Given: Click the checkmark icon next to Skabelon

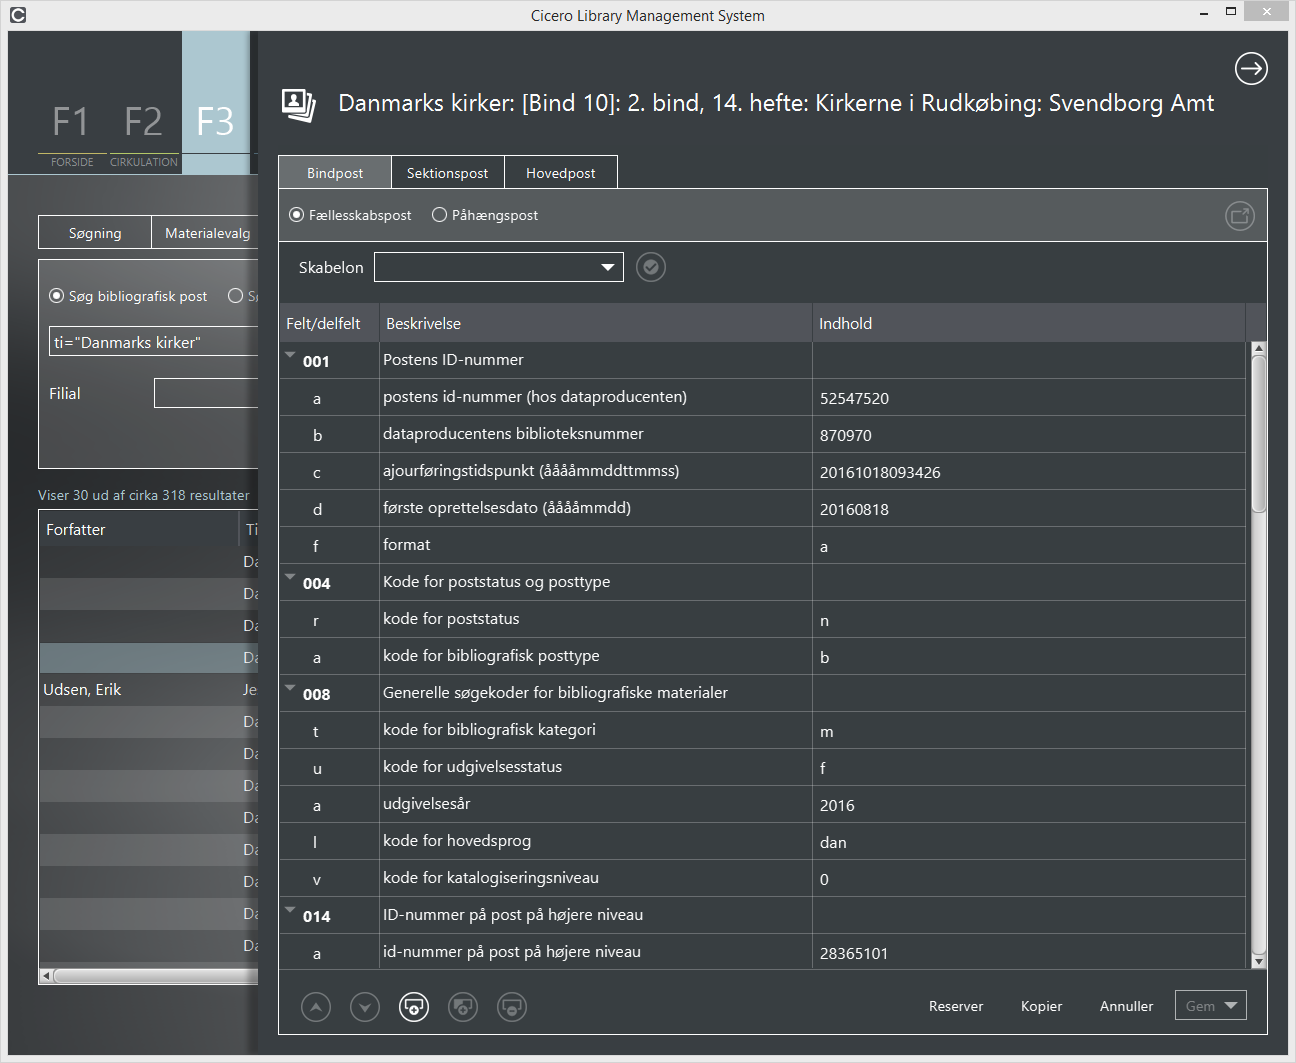Looking at the screenshot, I should coord(651,267).
